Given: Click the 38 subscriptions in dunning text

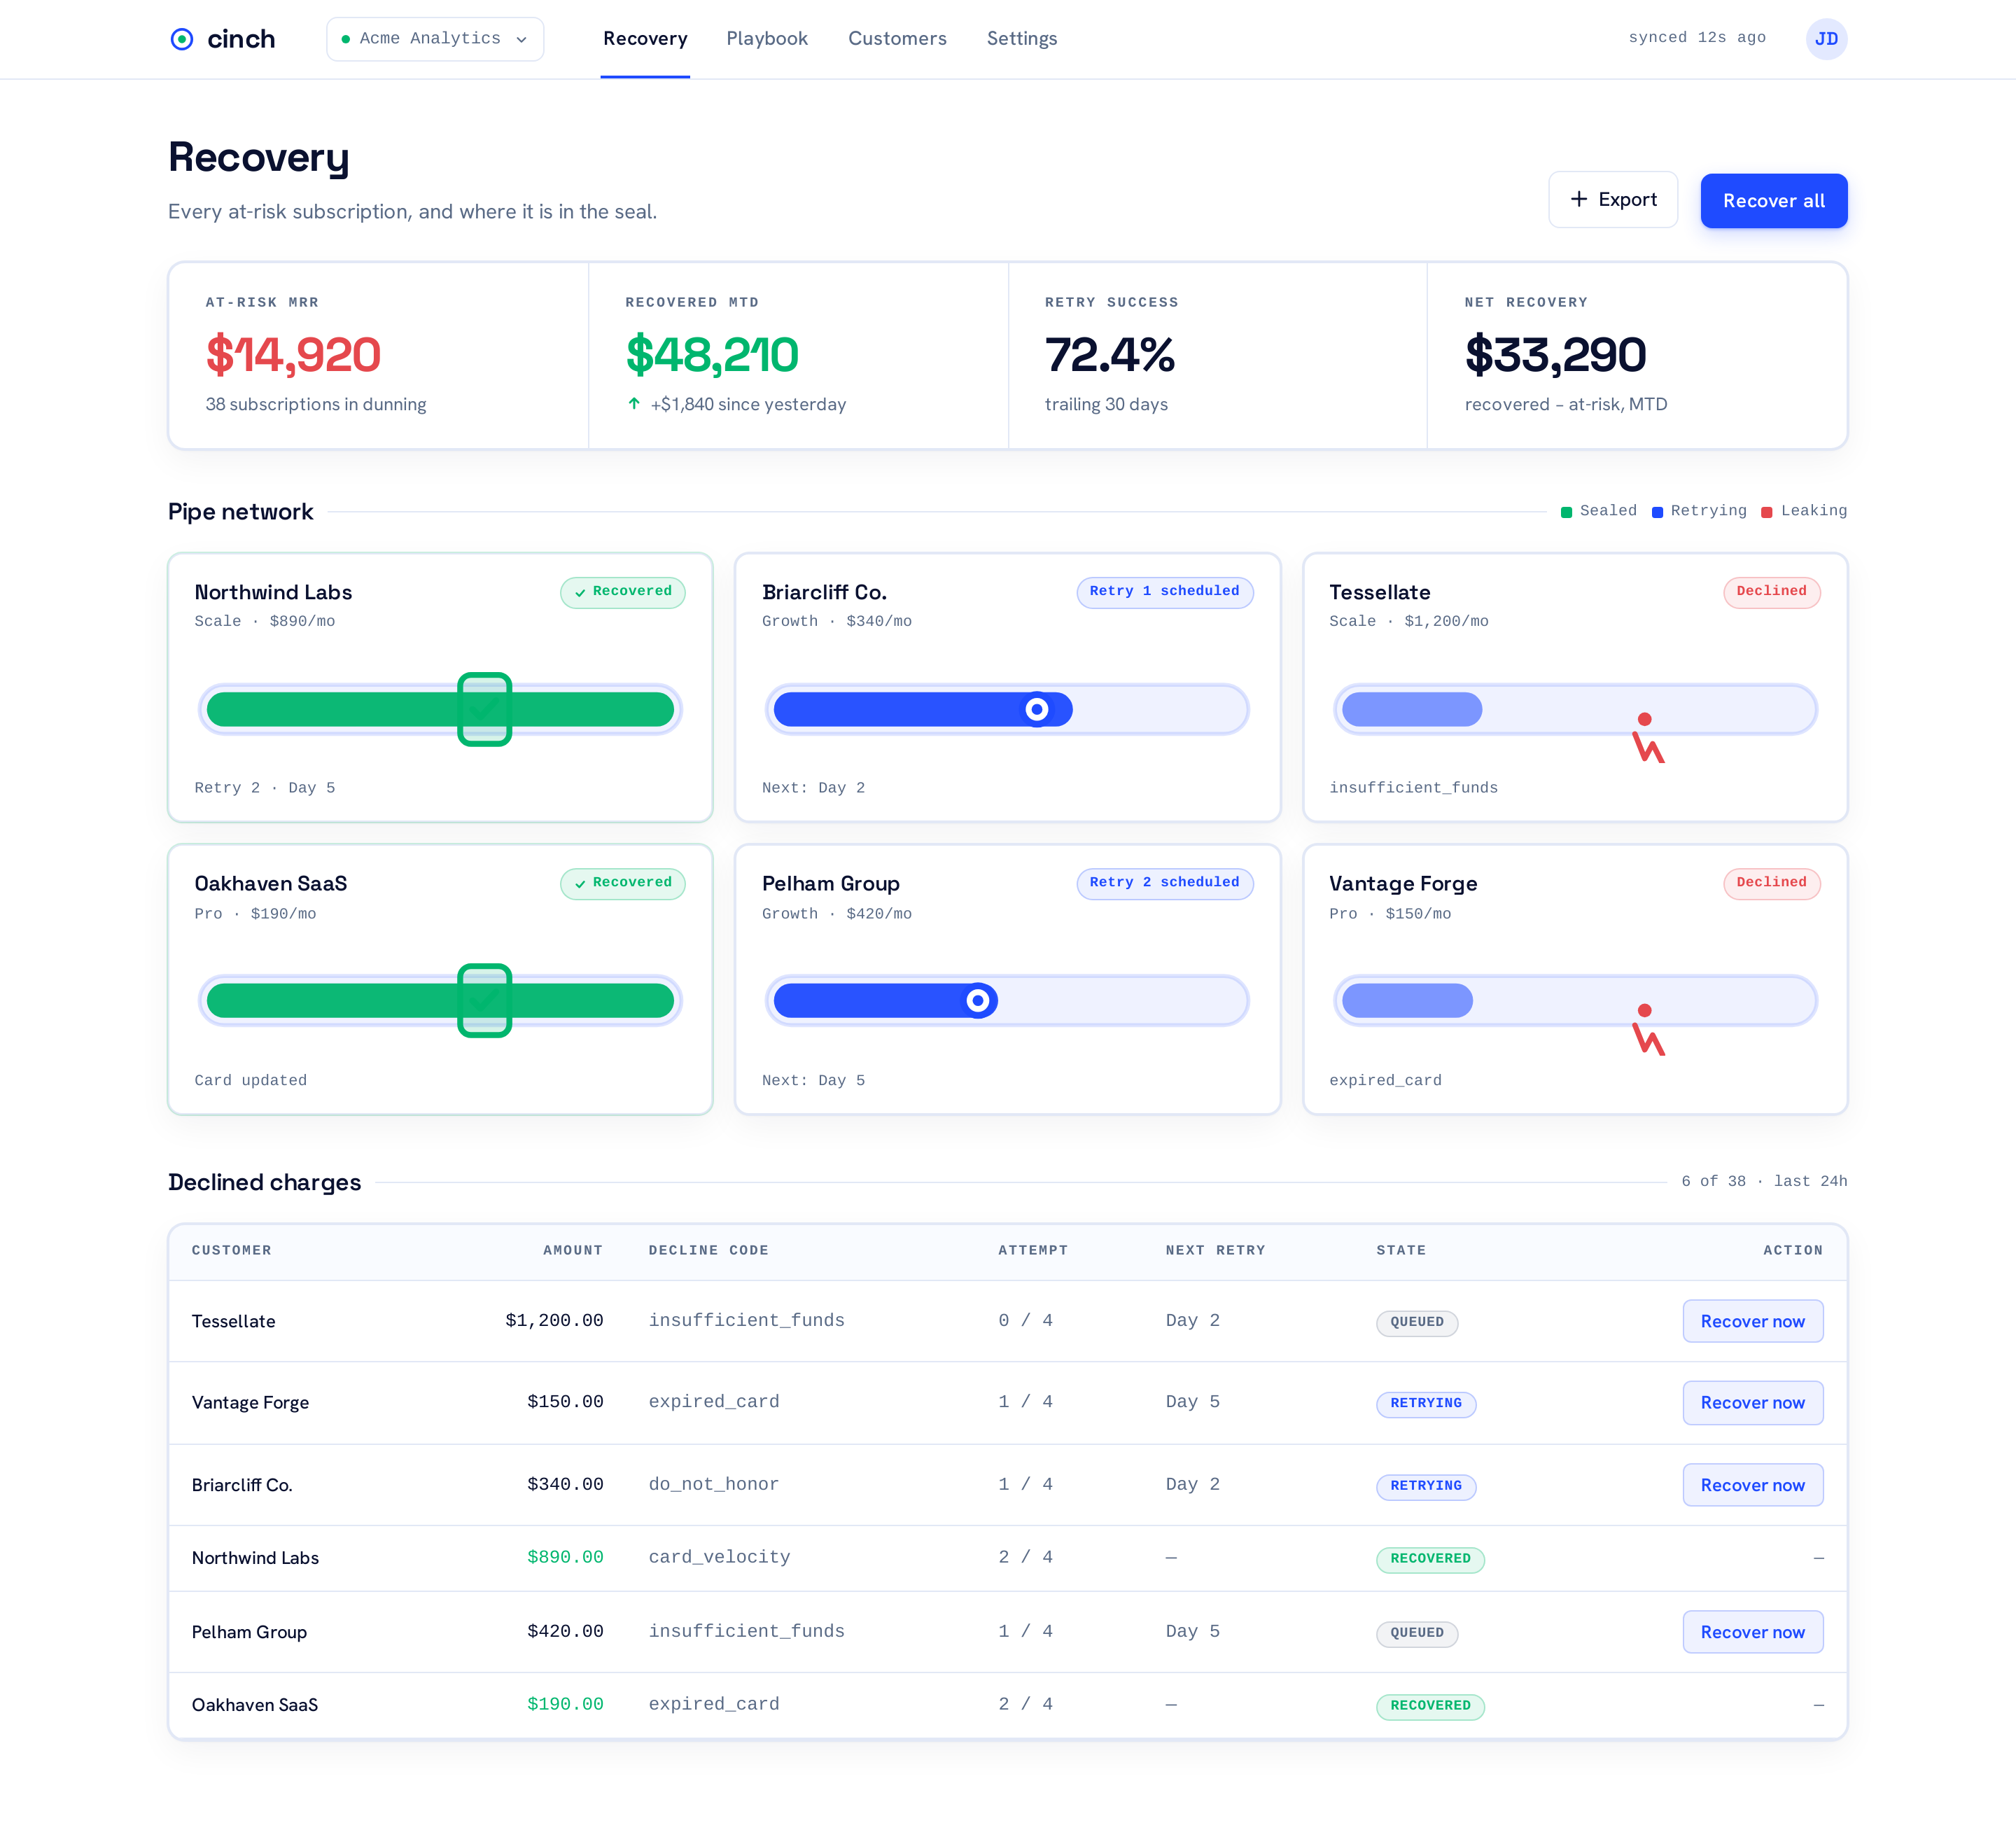Looking at the screenshot, I should pos(316,404).
